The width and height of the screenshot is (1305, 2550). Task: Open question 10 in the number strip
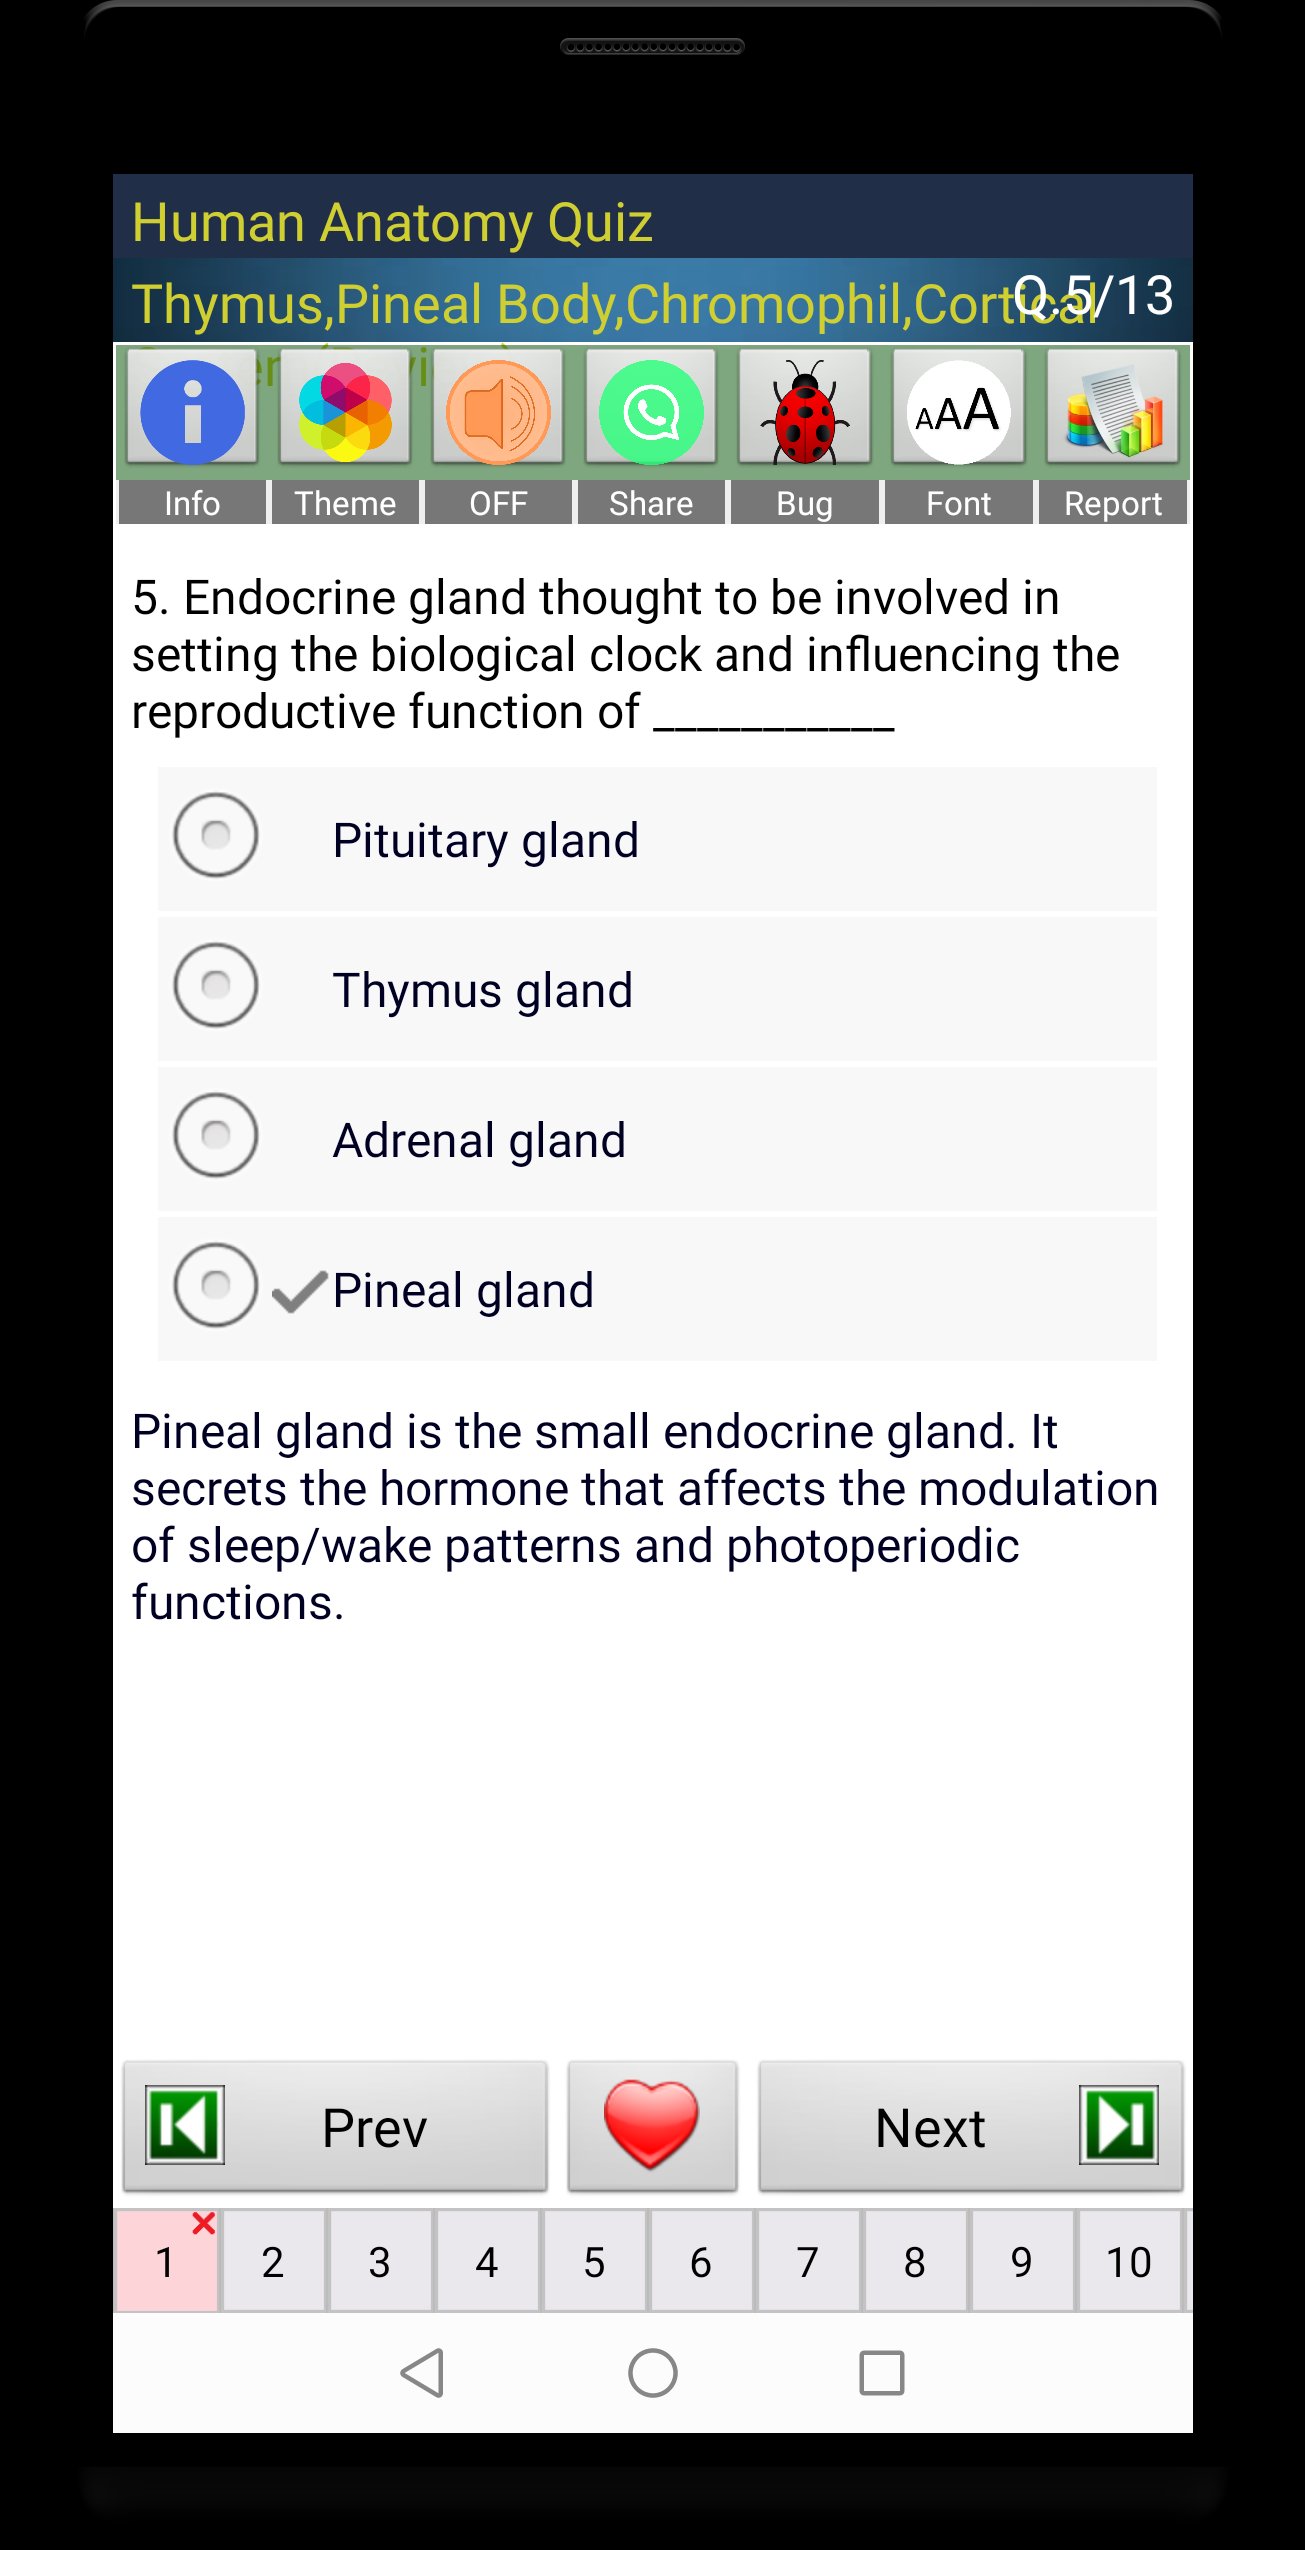coord(1128,2262)
